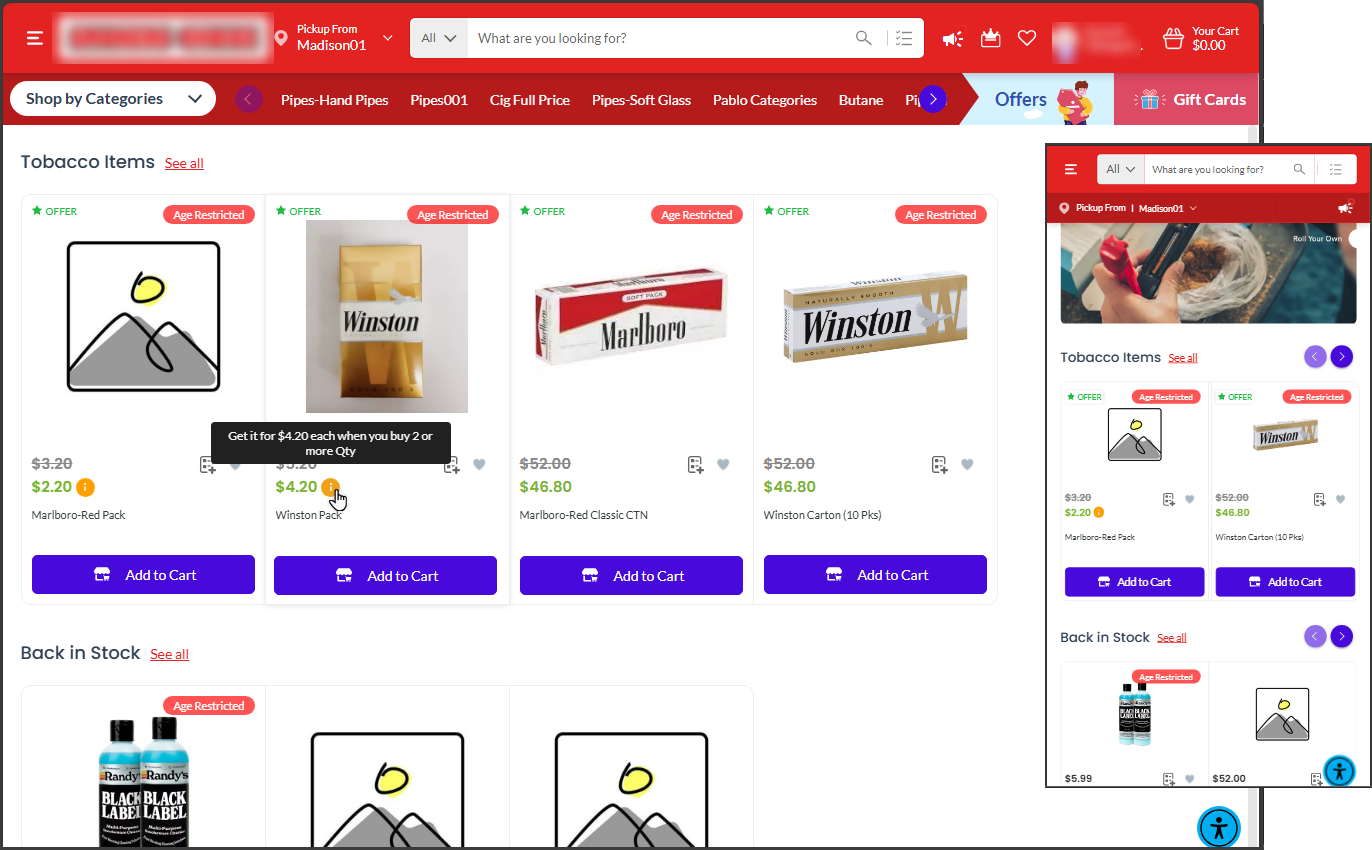Select Pablo Categories menu item

click(765, 100)
